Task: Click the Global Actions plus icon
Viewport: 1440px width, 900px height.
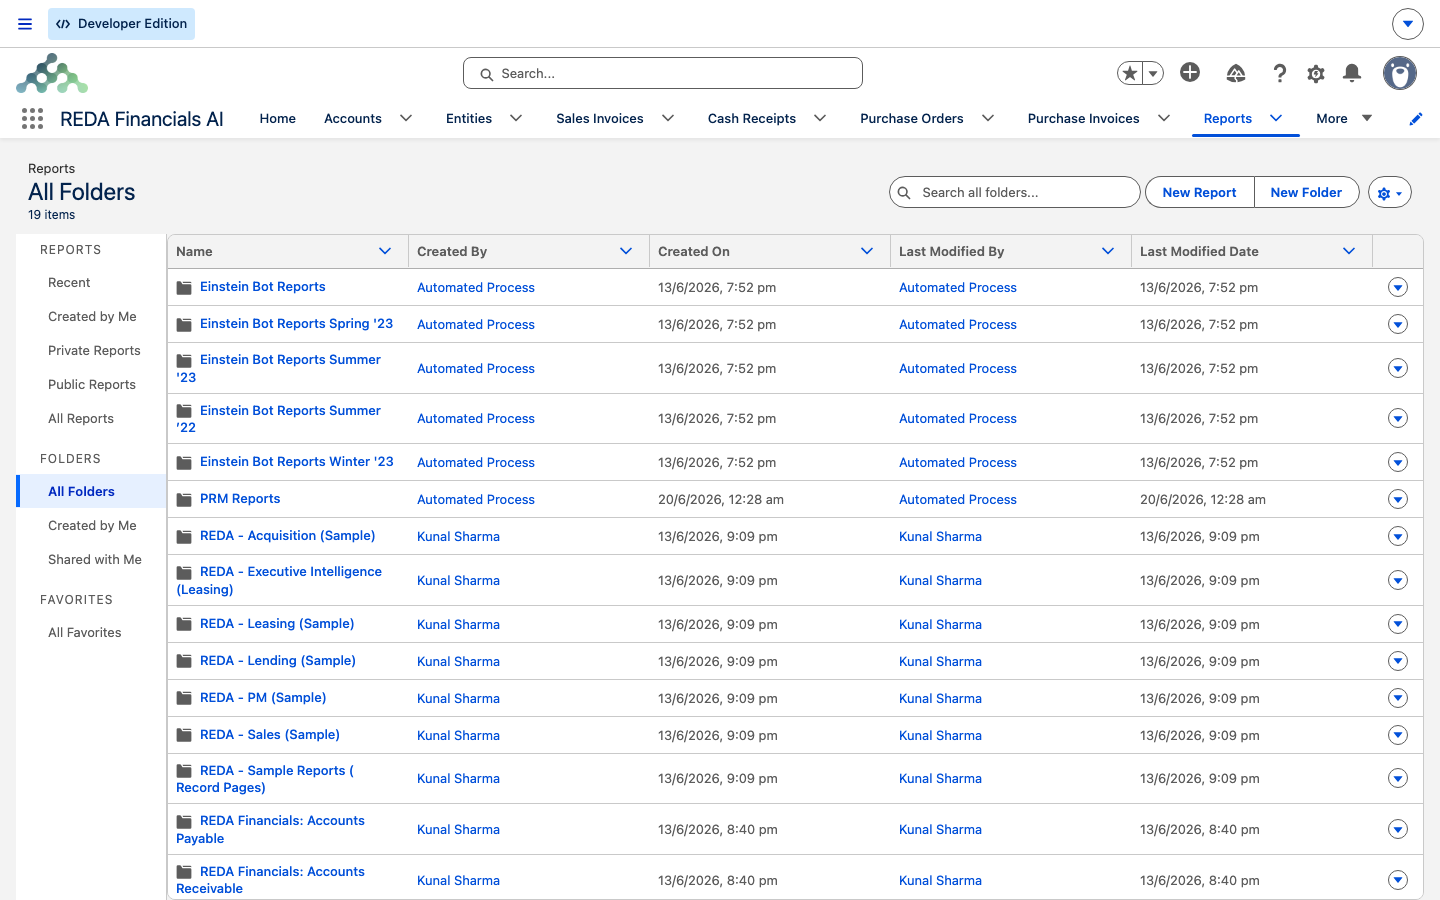Action: (1190, 72)
